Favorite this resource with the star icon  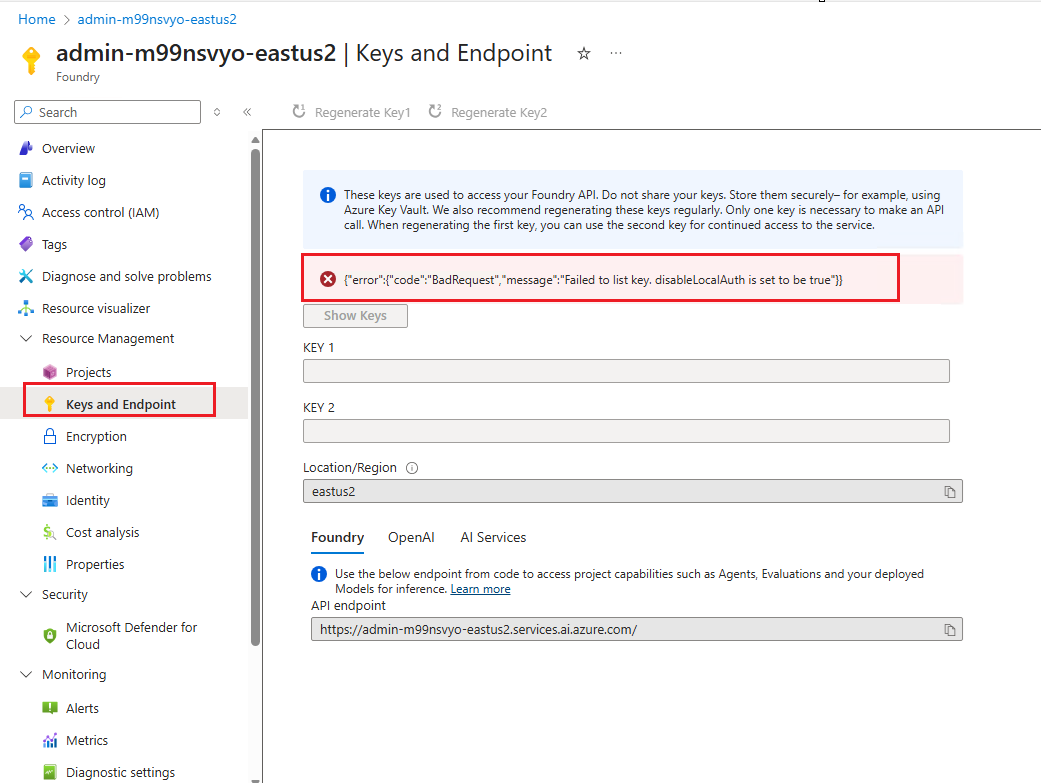point(584,53)
